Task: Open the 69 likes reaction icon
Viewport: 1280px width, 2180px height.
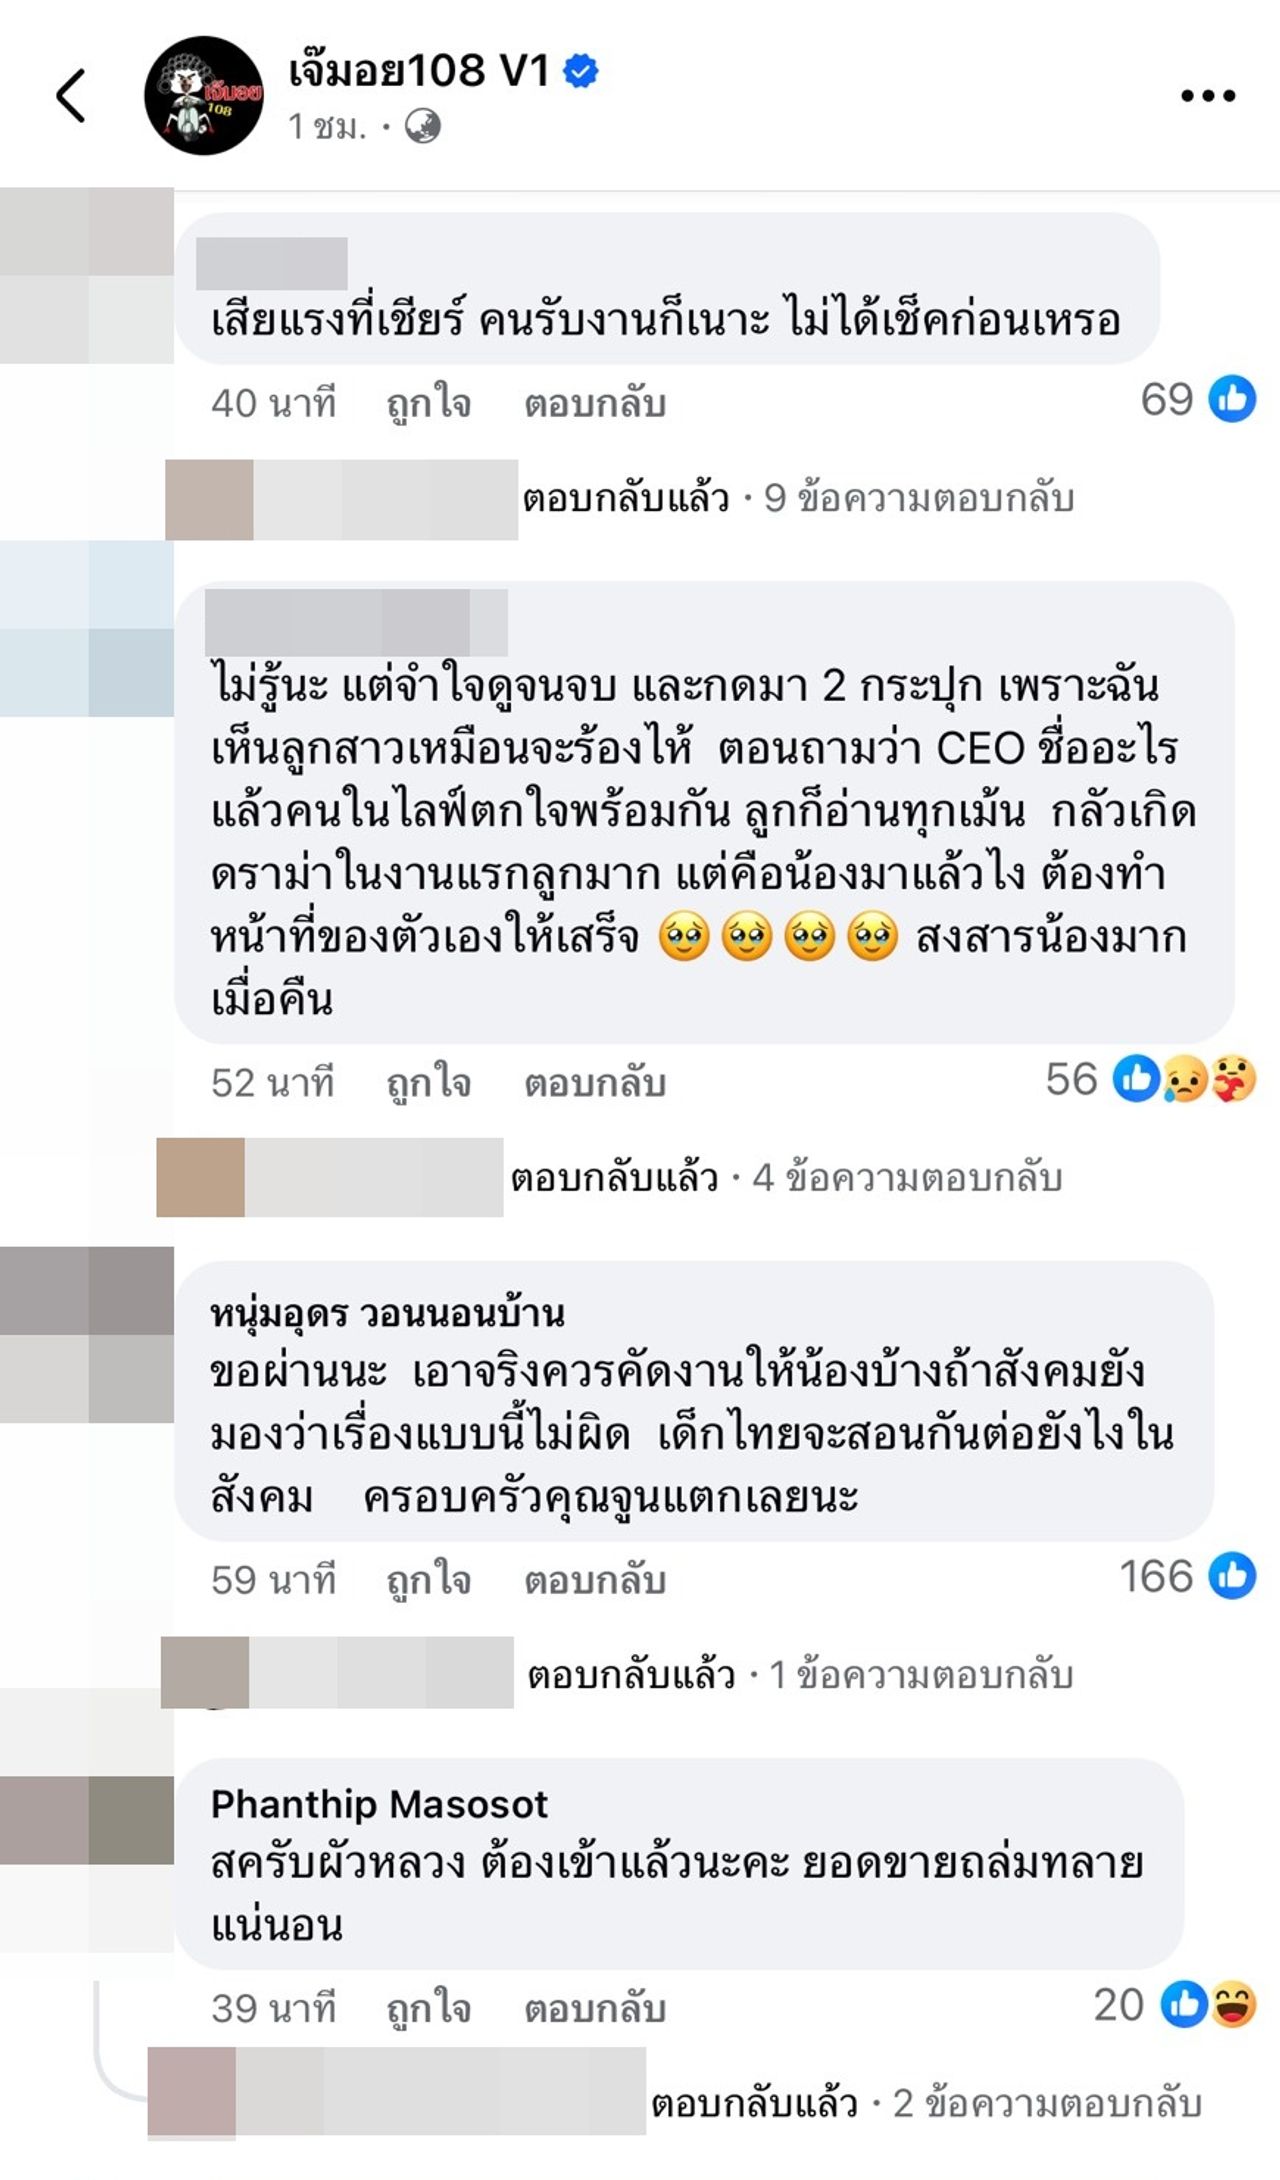Action: click(1232, 400)
